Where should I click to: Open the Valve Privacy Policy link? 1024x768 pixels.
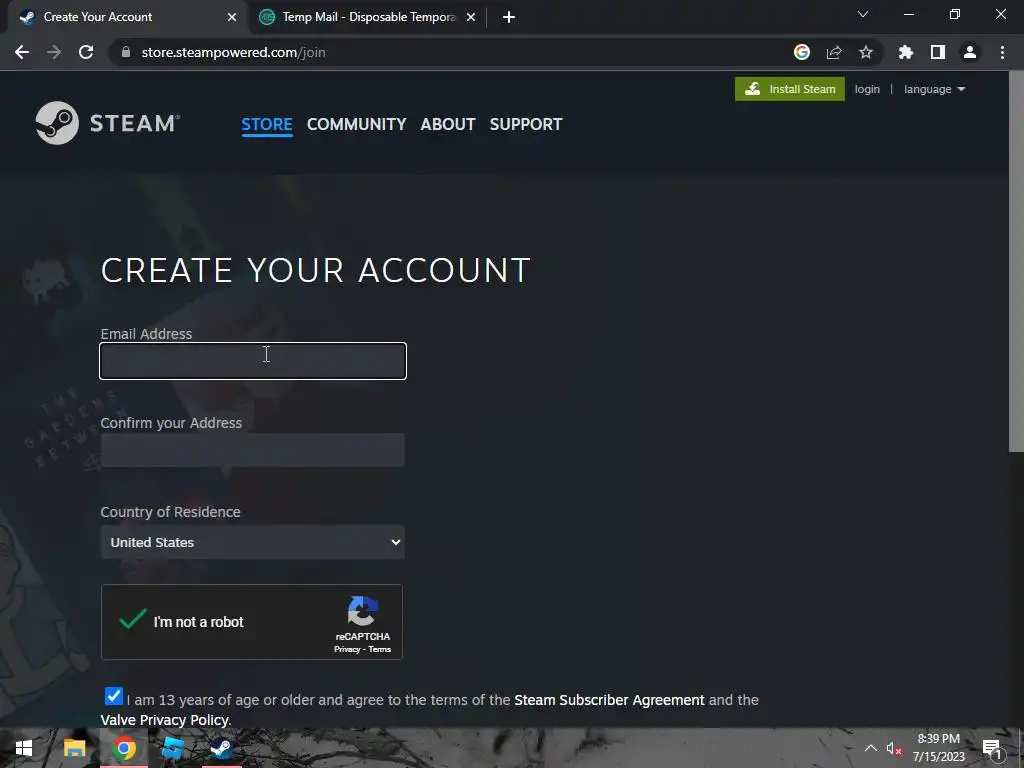tap(165, 720)
